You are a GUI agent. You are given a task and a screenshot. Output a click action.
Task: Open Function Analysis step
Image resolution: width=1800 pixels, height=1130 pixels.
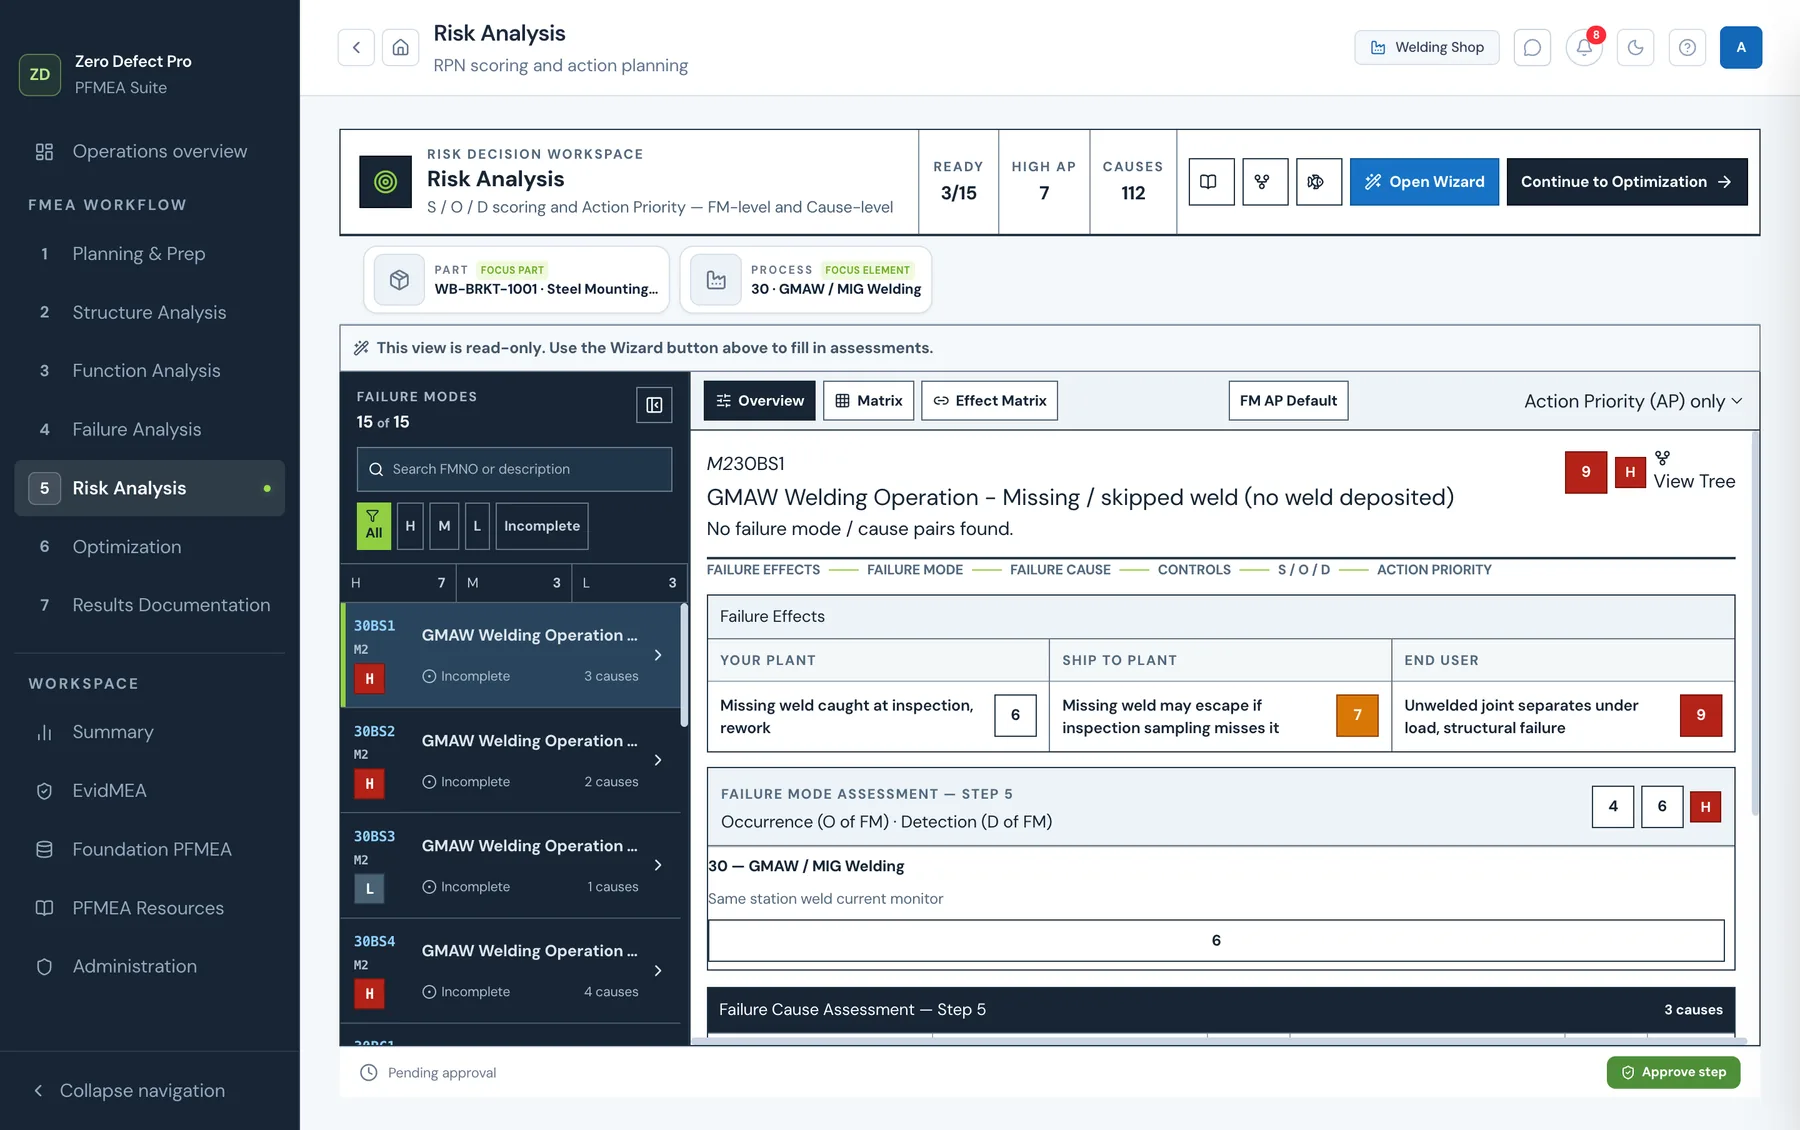click(x=150, y=371)
